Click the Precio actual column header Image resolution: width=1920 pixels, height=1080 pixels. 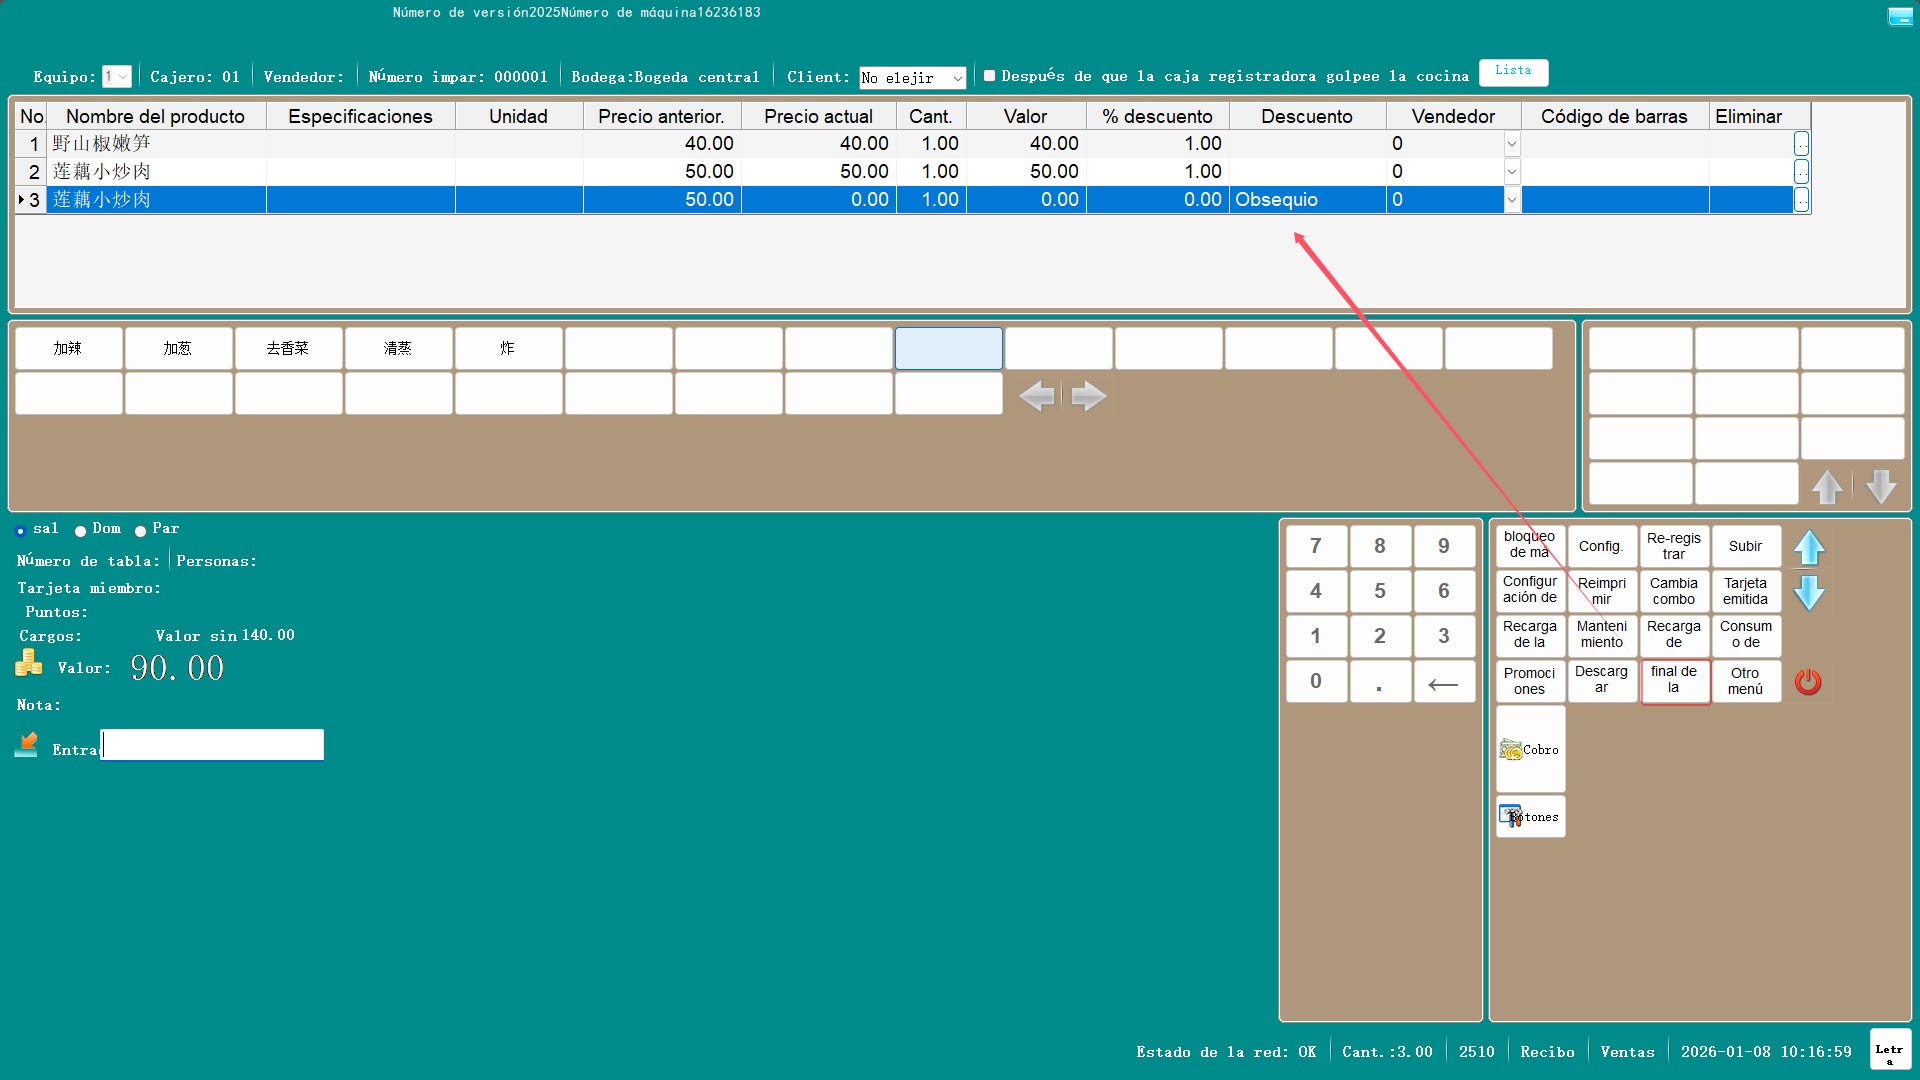click(817, 116)
